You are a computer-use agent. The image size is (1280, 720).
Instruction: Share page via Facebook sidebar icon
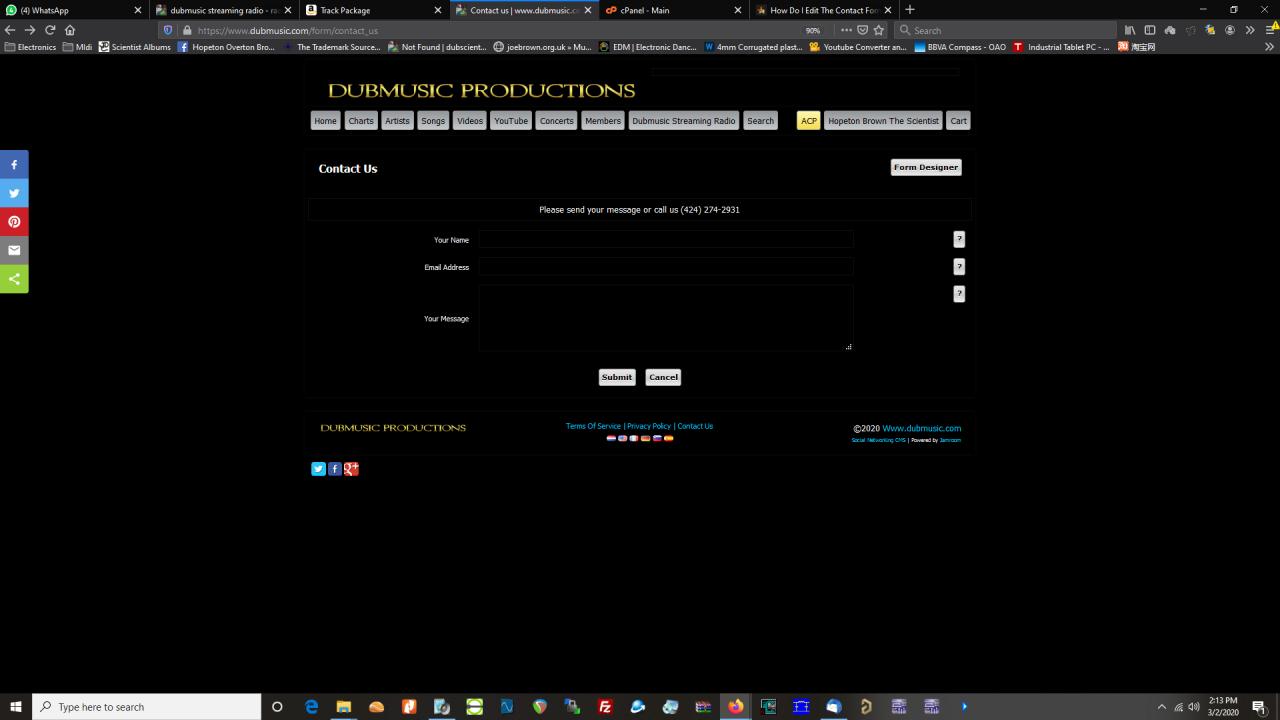coord(14,164)
